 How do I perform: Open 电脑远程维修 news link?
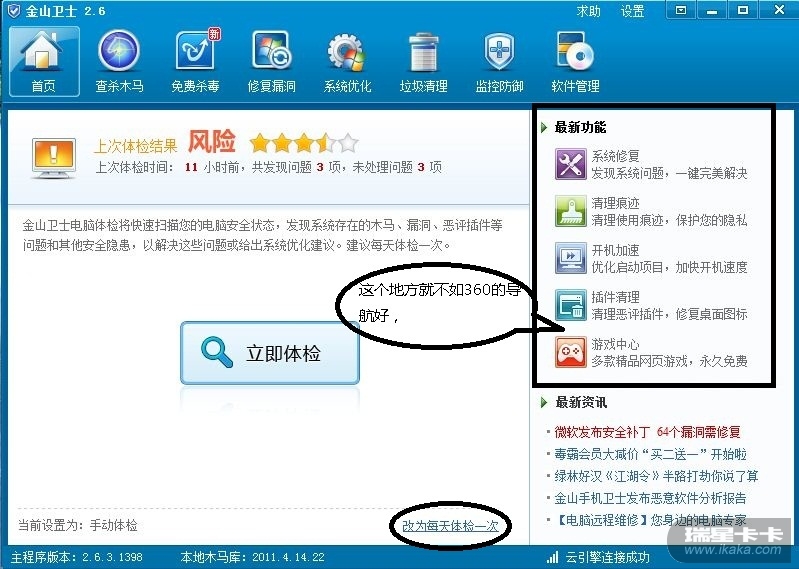click(x=650, y=520)
